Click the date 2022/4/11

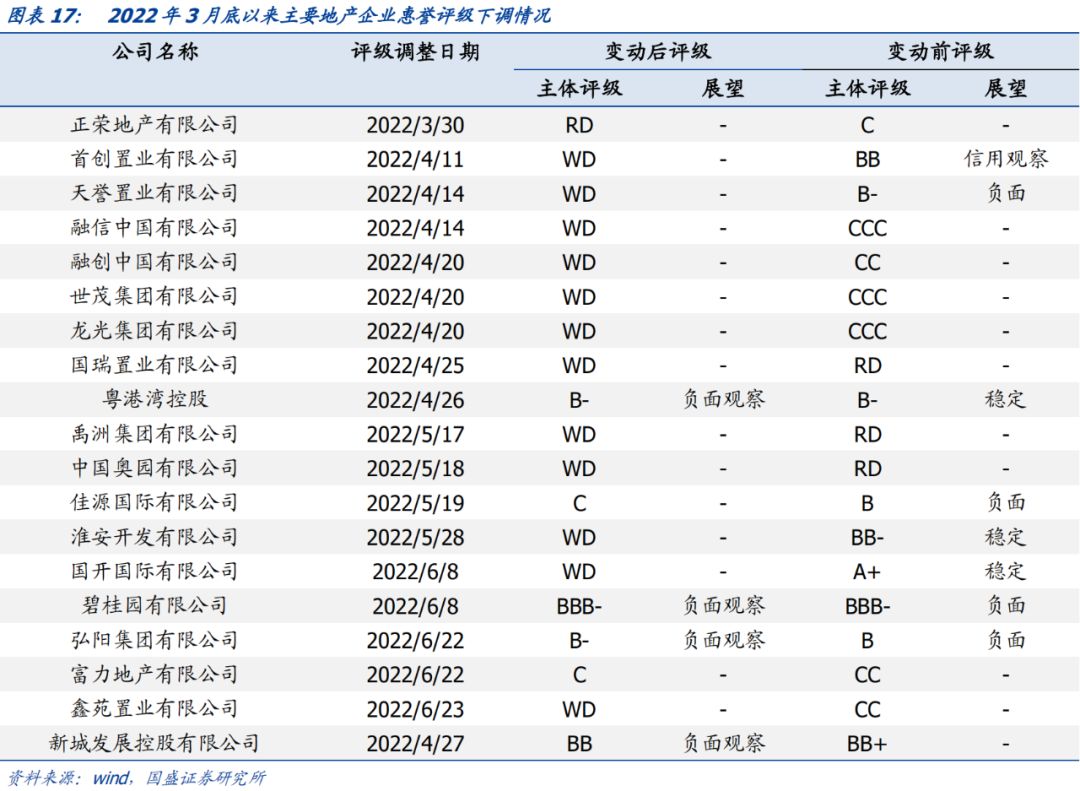[x=415, y=160]
